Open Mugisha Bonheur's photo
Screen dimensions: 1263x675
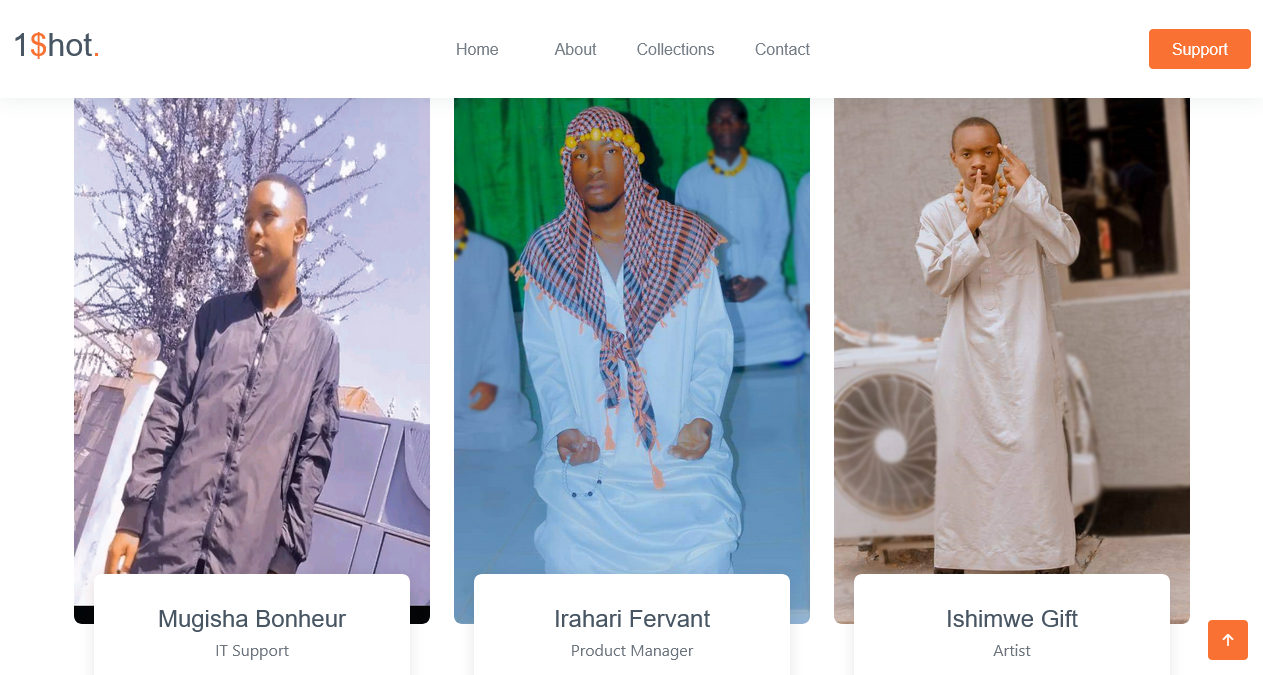(x=252, y=335)
